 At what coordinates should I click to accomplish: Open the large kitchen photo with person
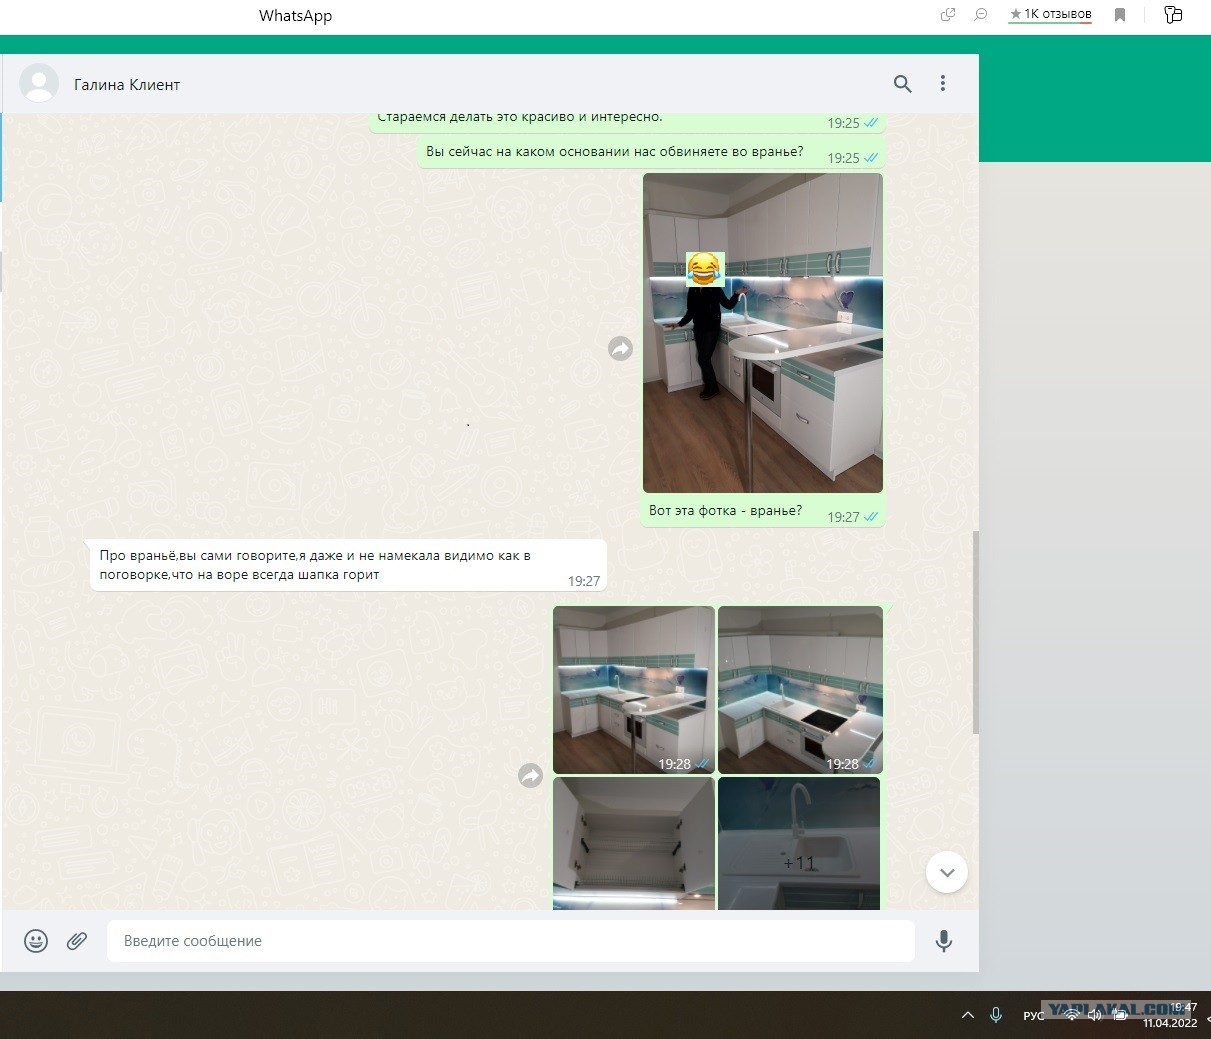pos(763,333)
